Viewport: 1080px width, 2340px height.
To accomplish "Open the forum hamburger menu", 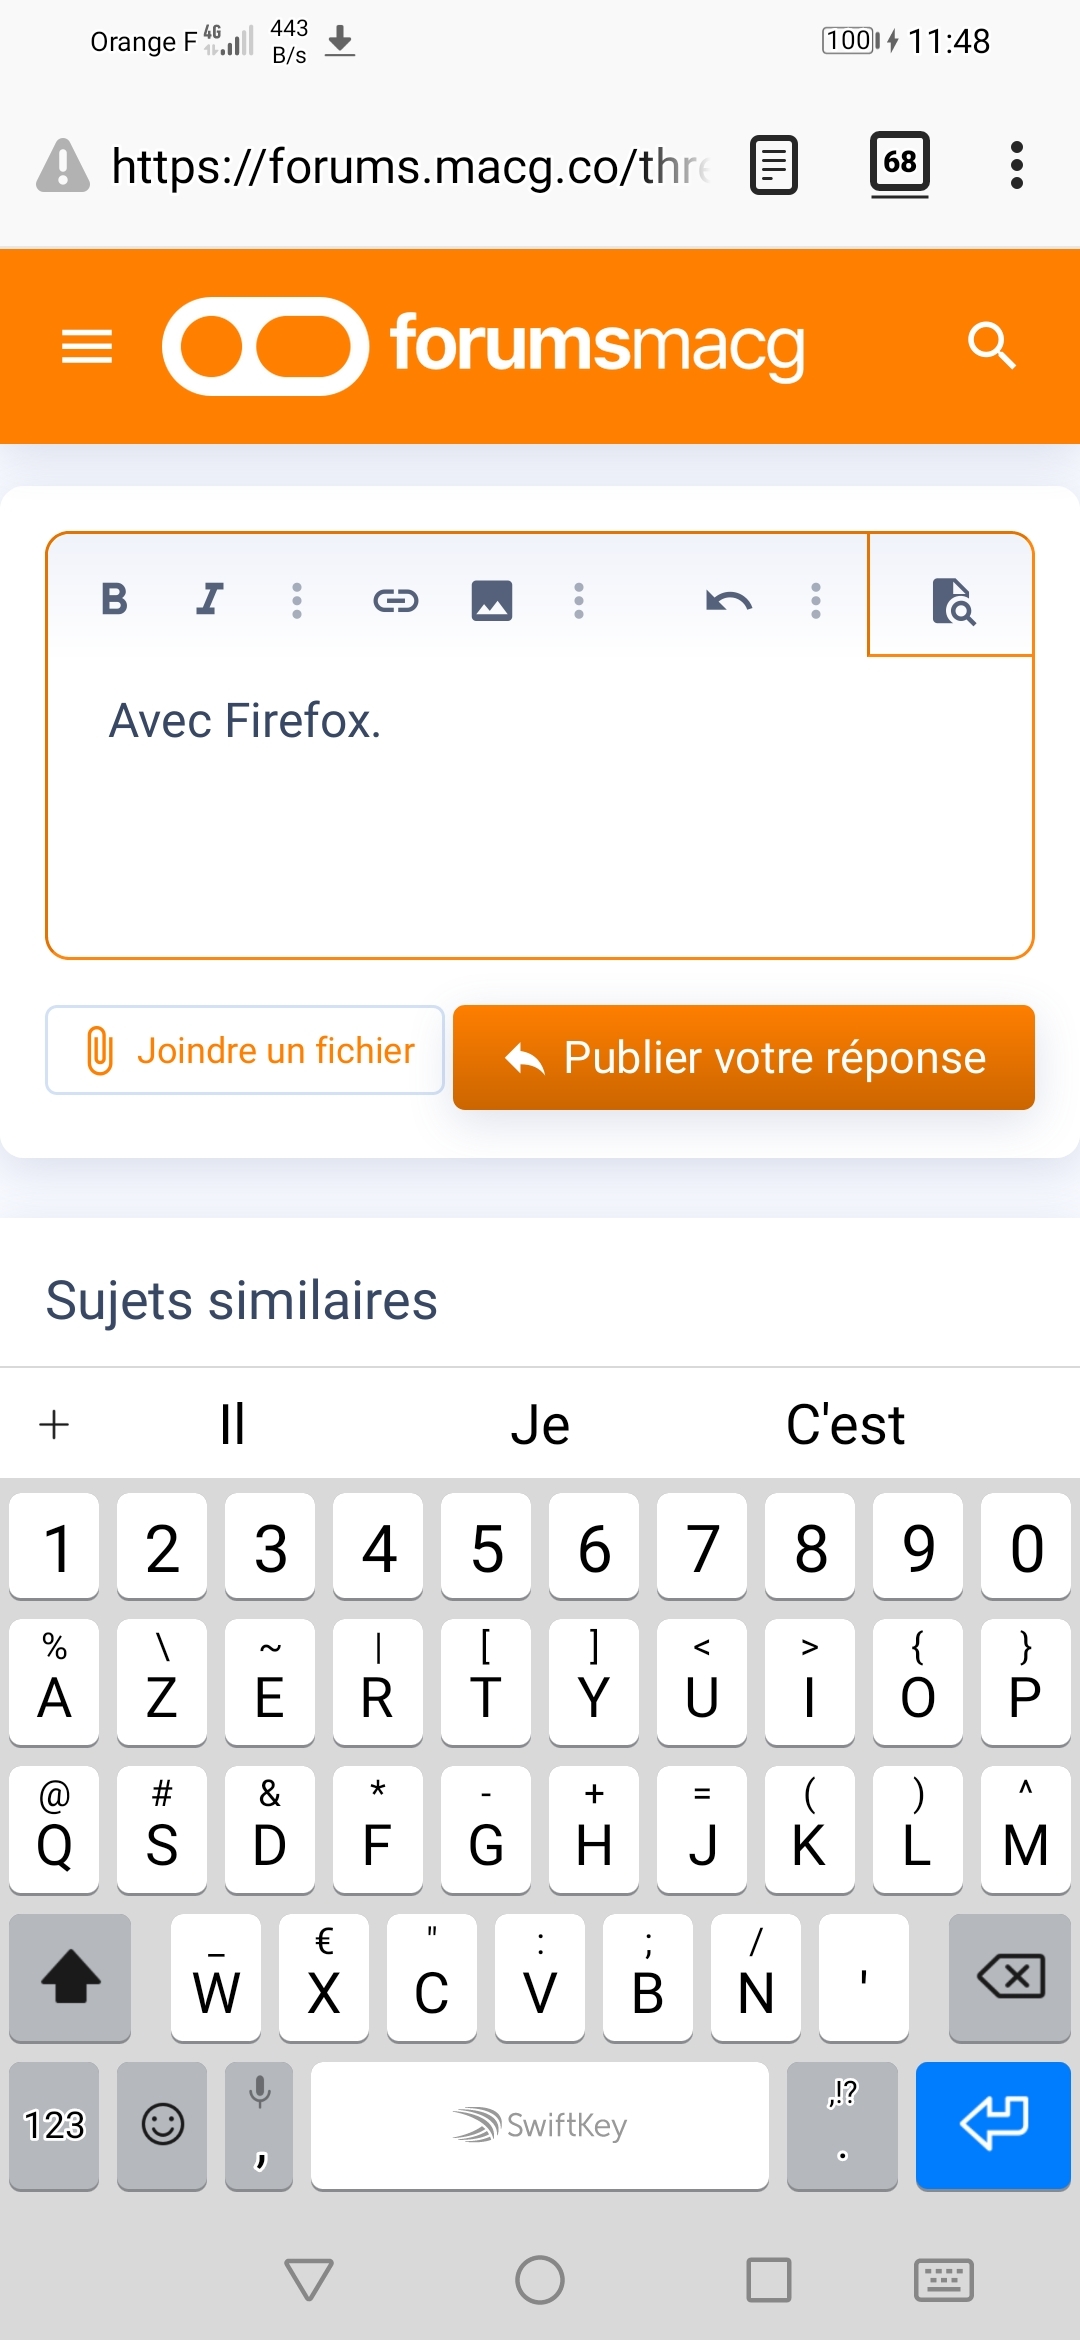I will (x=87, y=347).
